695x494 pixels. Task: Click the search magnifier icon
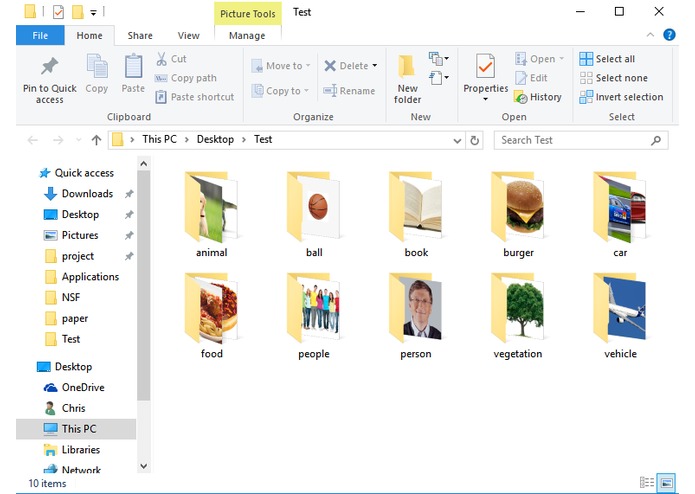(656, 140)
